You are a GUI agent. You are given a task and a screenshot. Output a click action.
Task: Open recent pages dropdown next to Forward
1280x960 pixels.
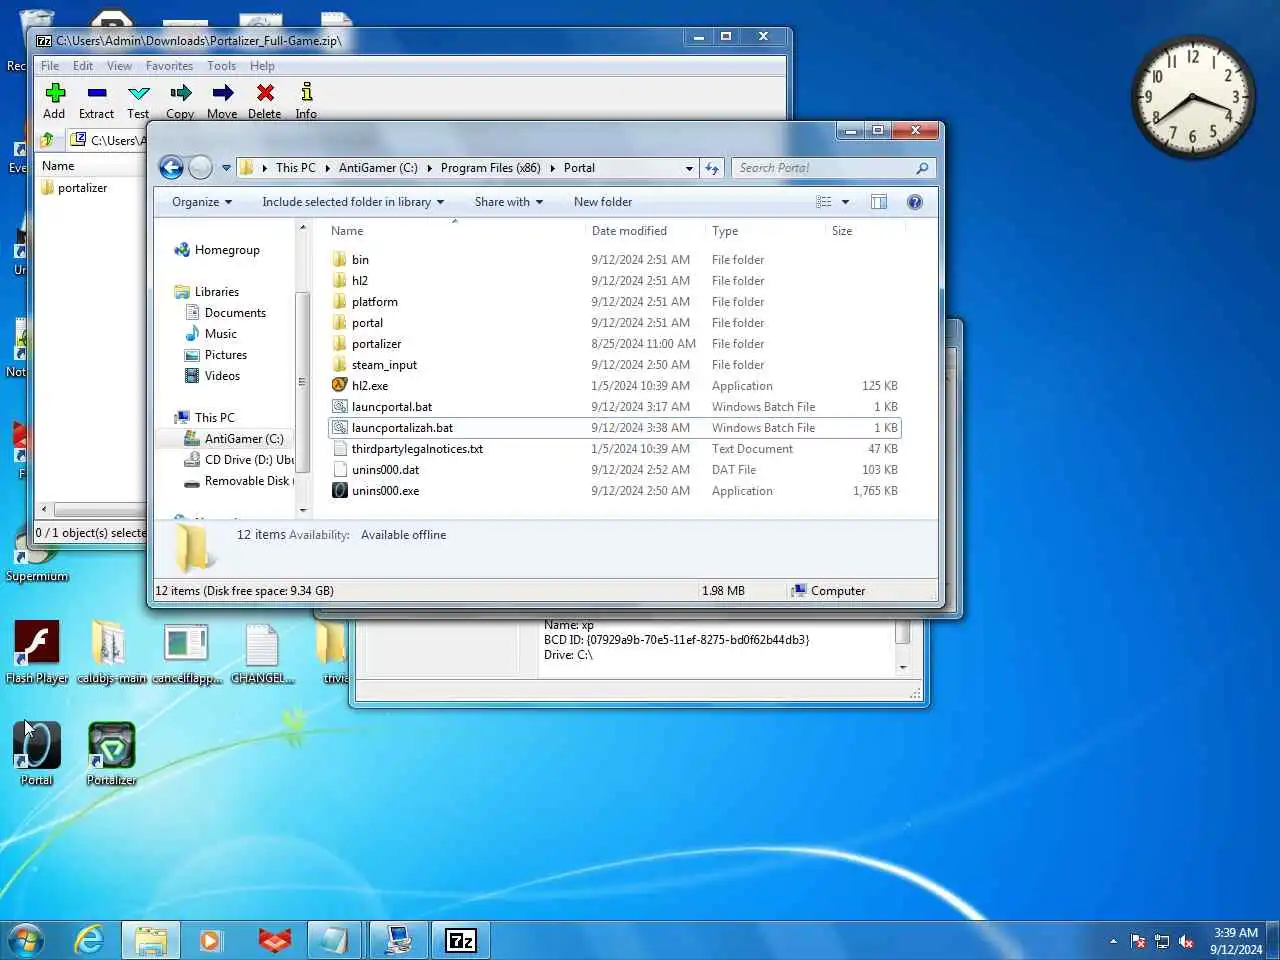[x=226, y=168]
